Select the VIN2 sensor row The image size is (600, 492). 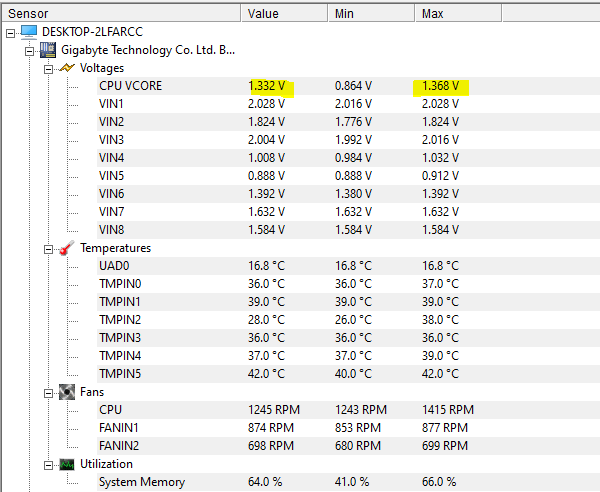[x=348, y=122]
